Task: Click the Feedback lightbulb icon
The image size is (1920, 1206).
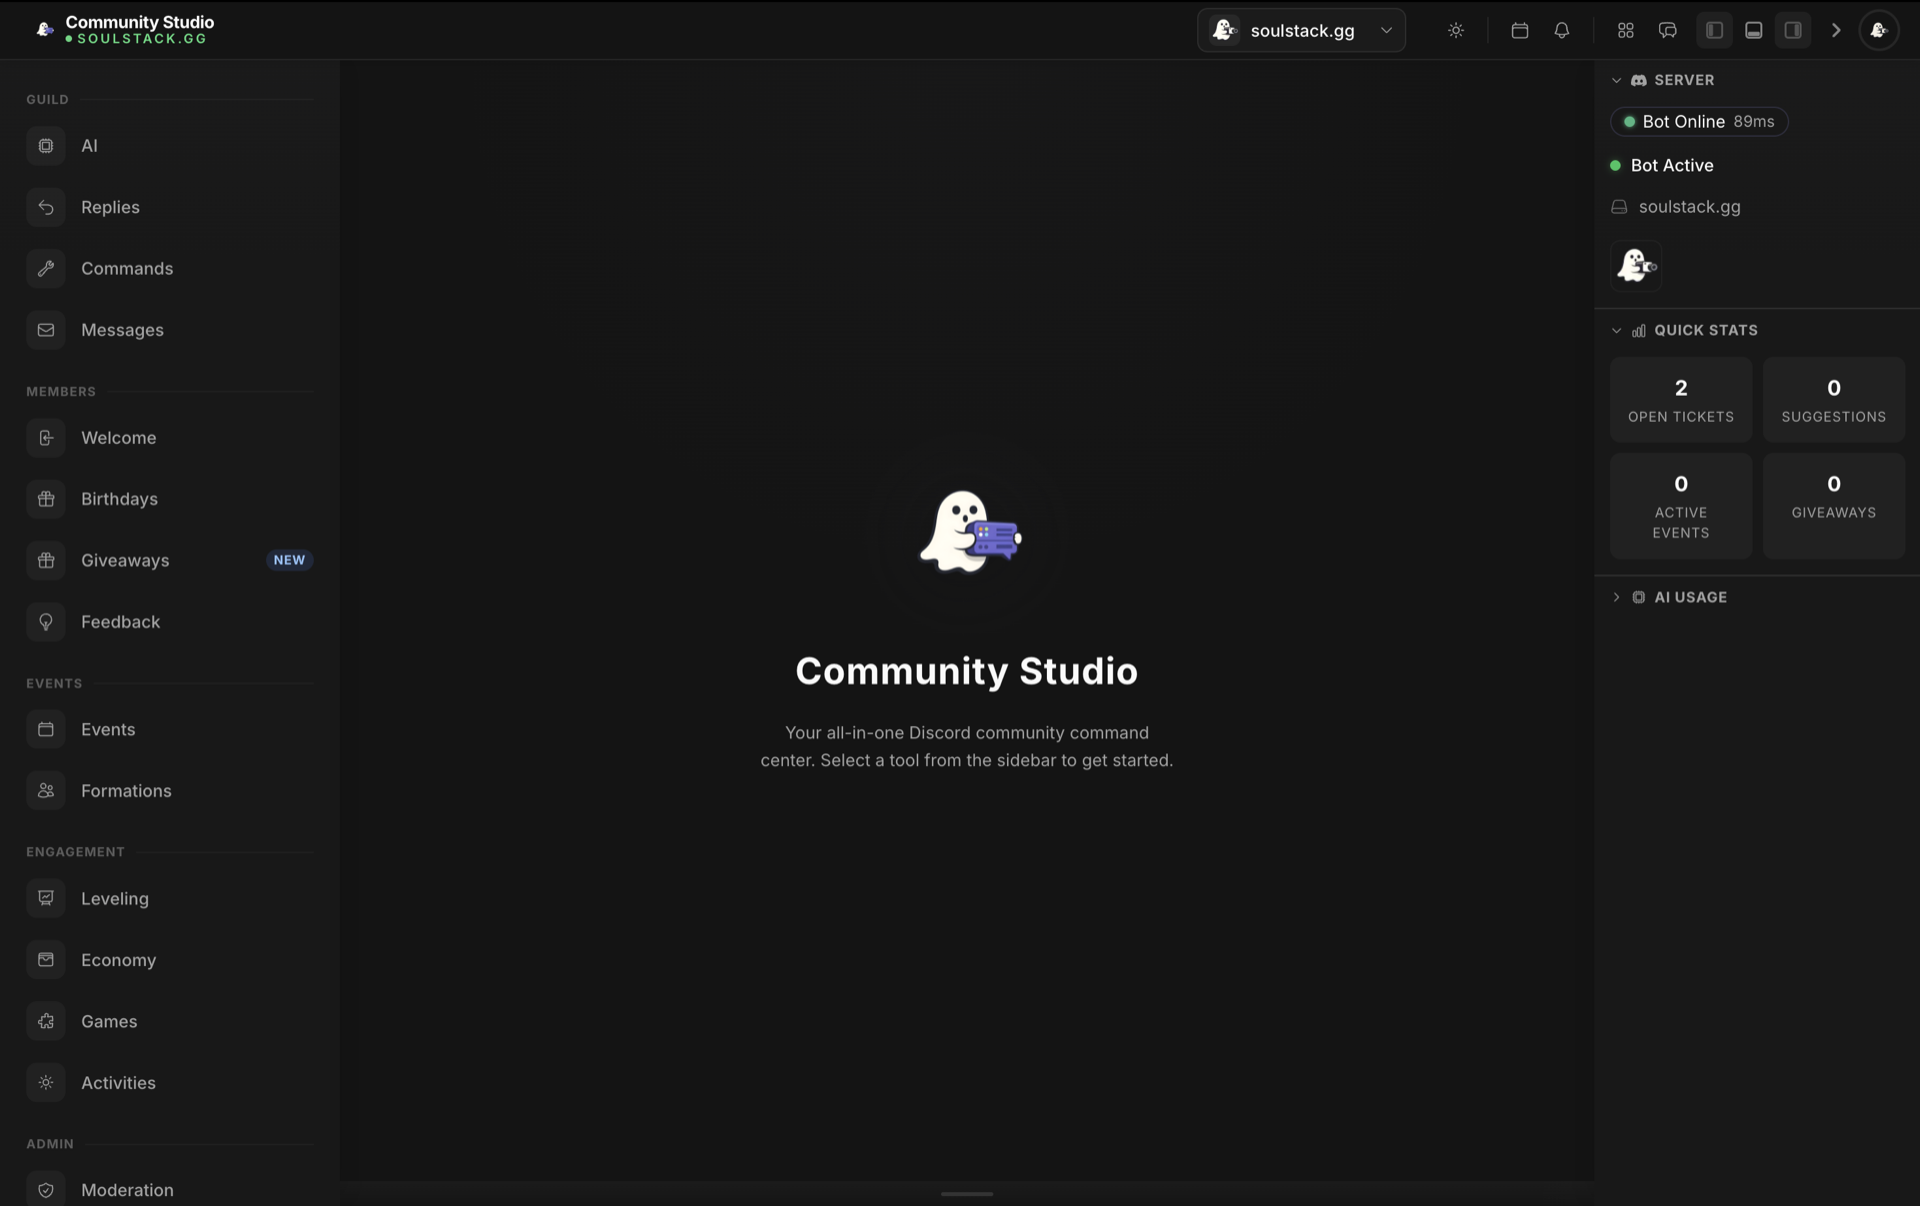Action: [46, 622]
